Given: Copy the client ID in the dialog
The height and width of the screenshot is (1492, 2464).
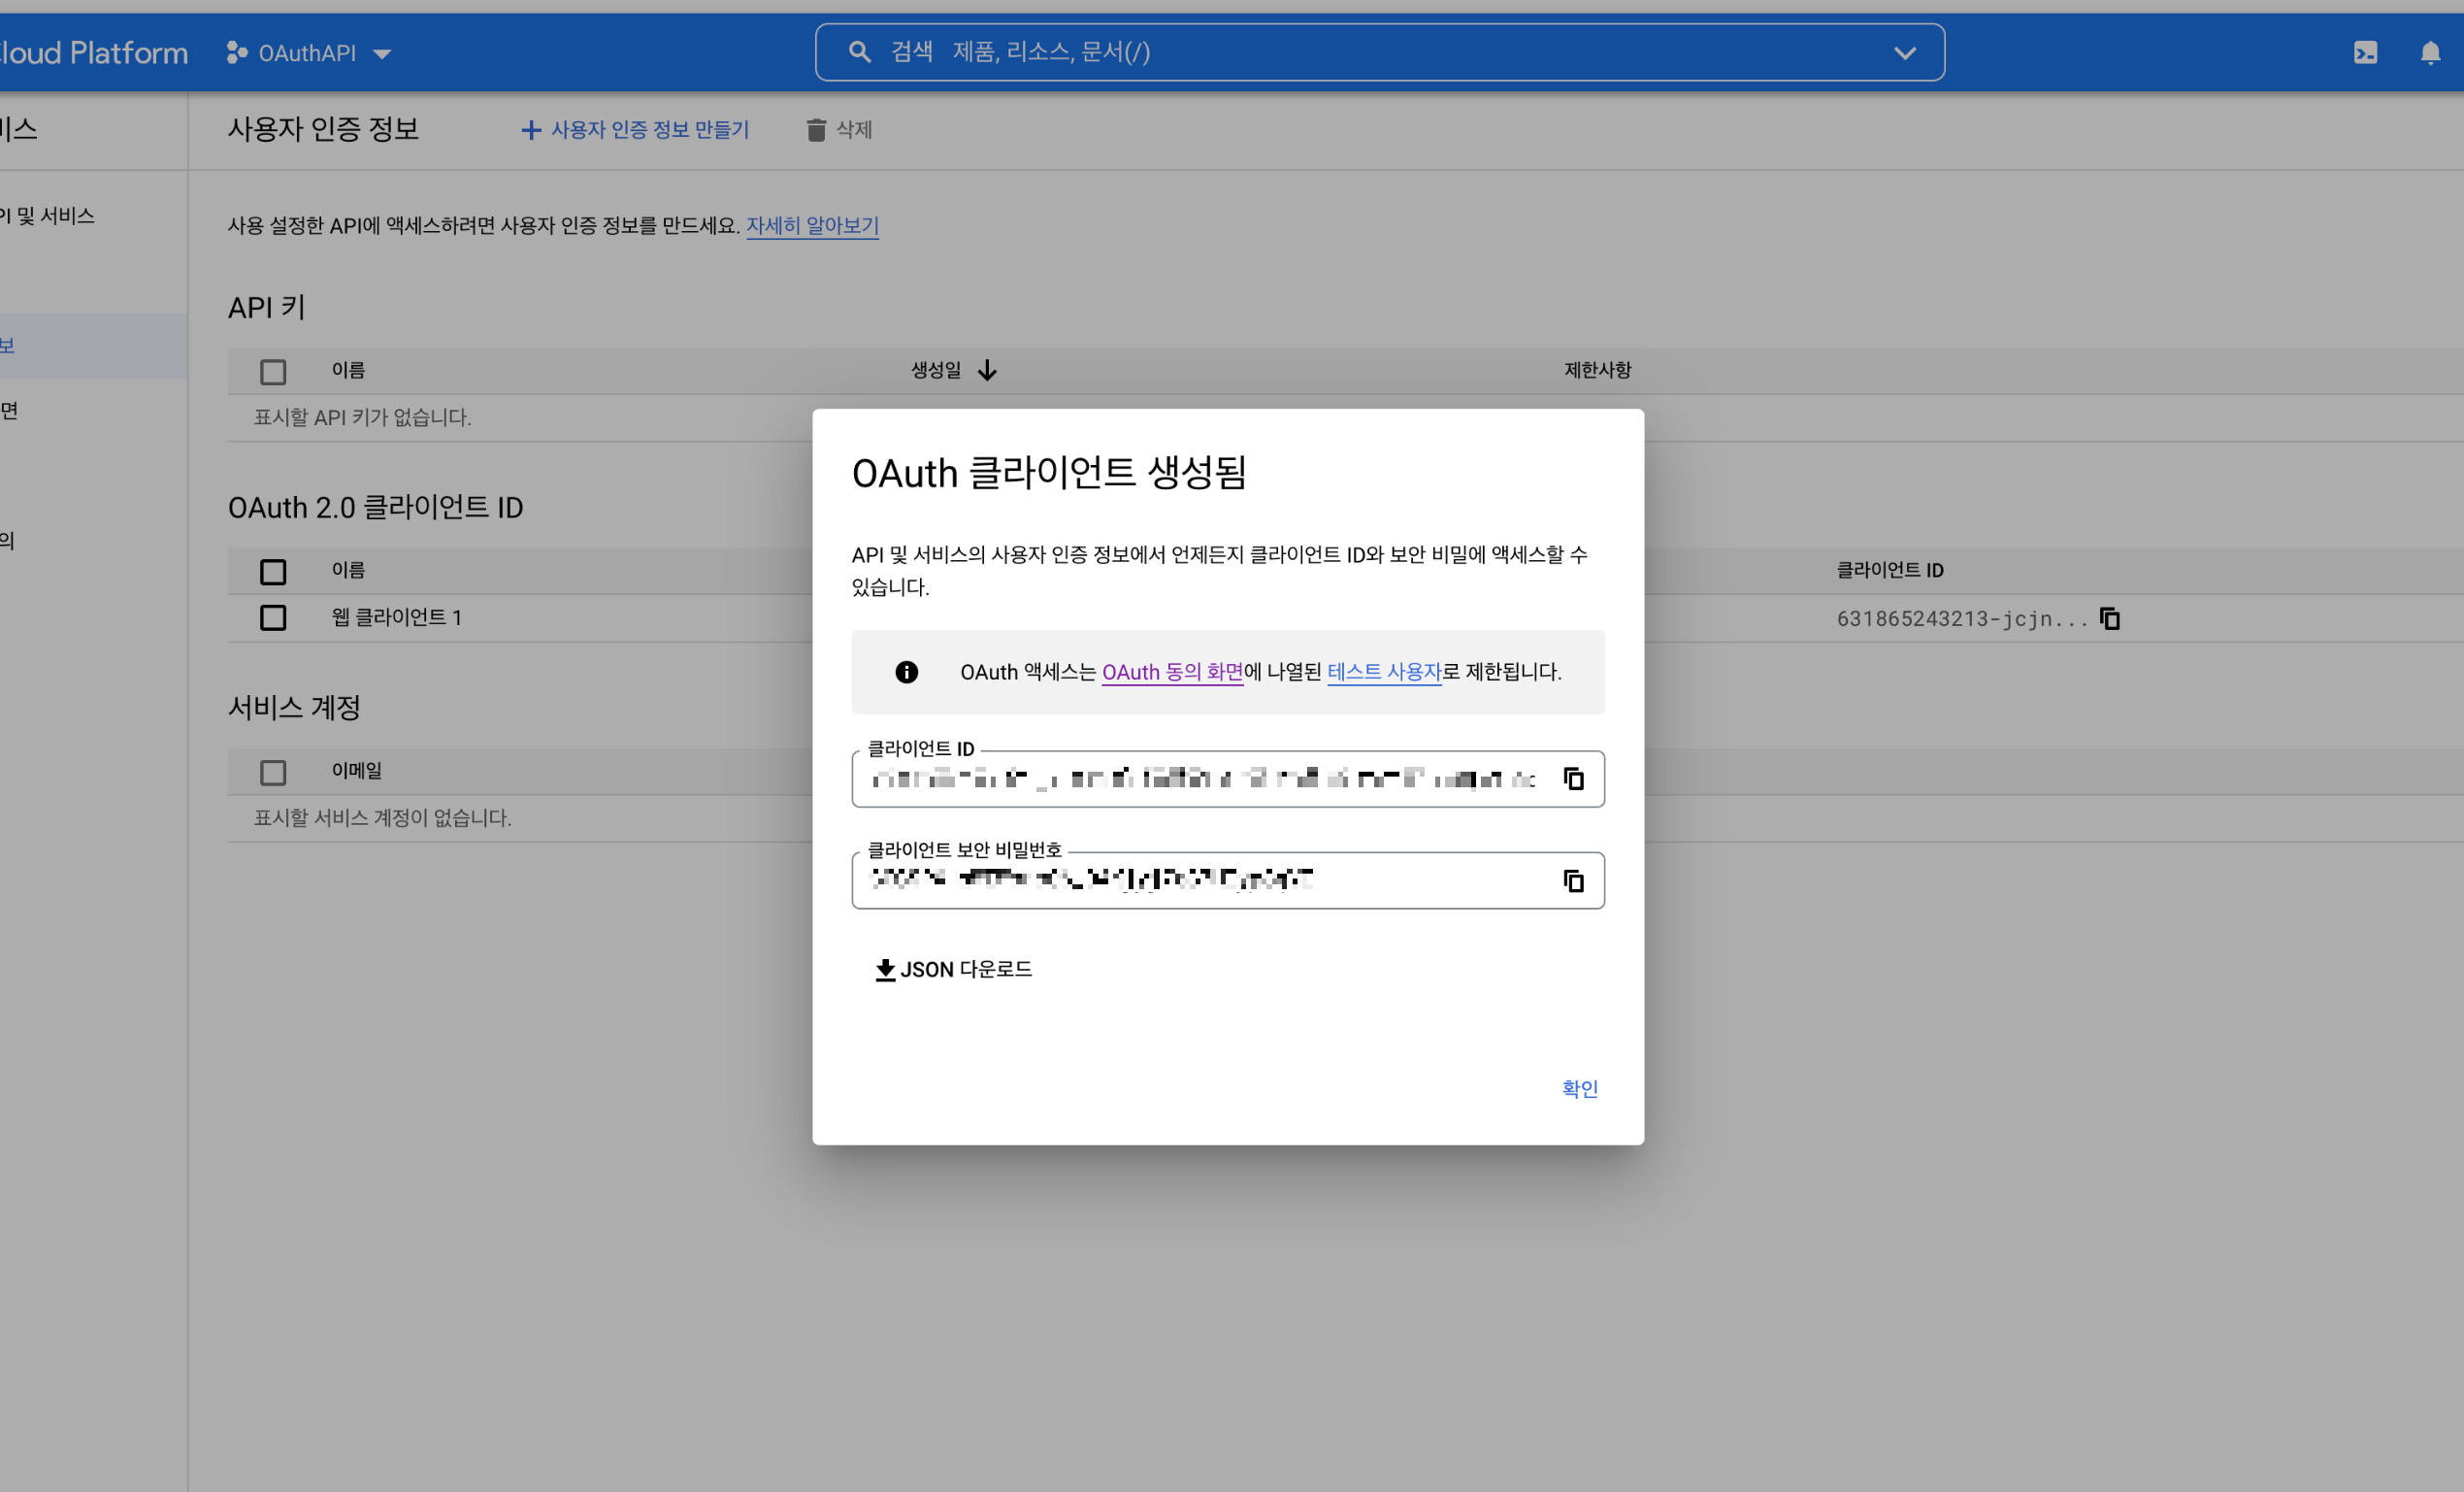Looking at the screenshot, I should point(1573,778).
